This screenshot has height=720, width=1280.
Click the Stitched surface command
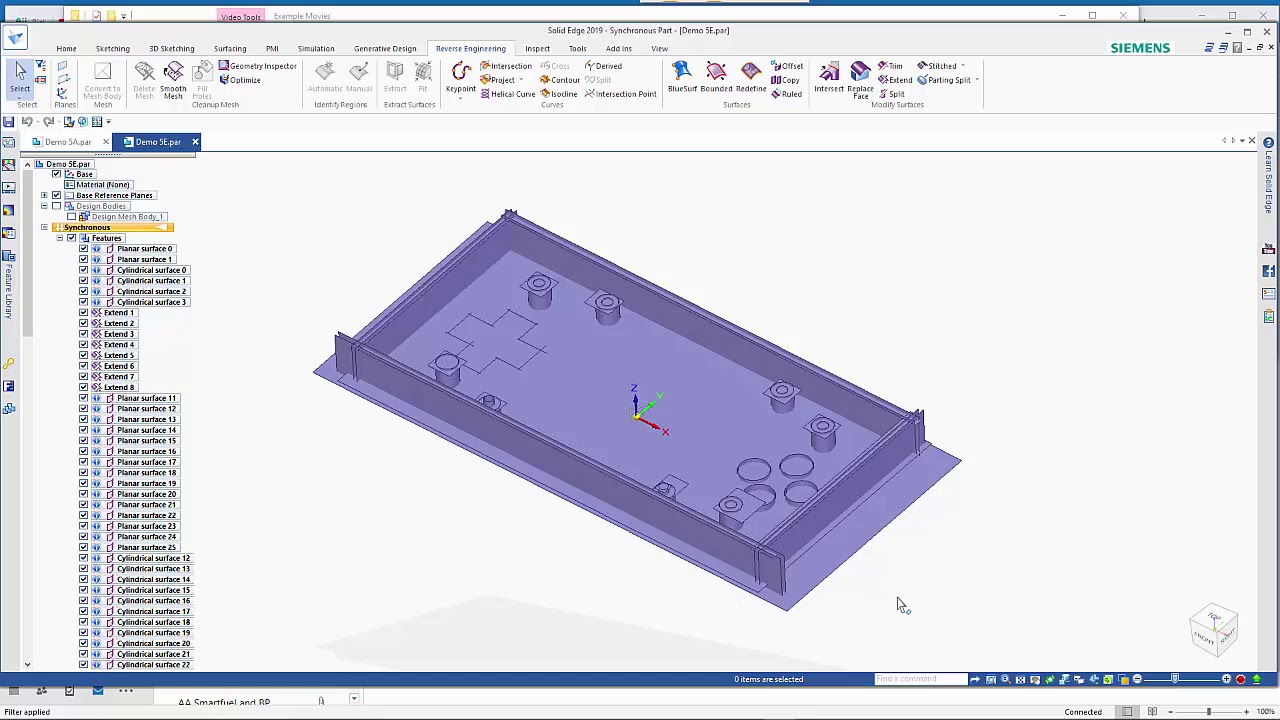[937, 66]
